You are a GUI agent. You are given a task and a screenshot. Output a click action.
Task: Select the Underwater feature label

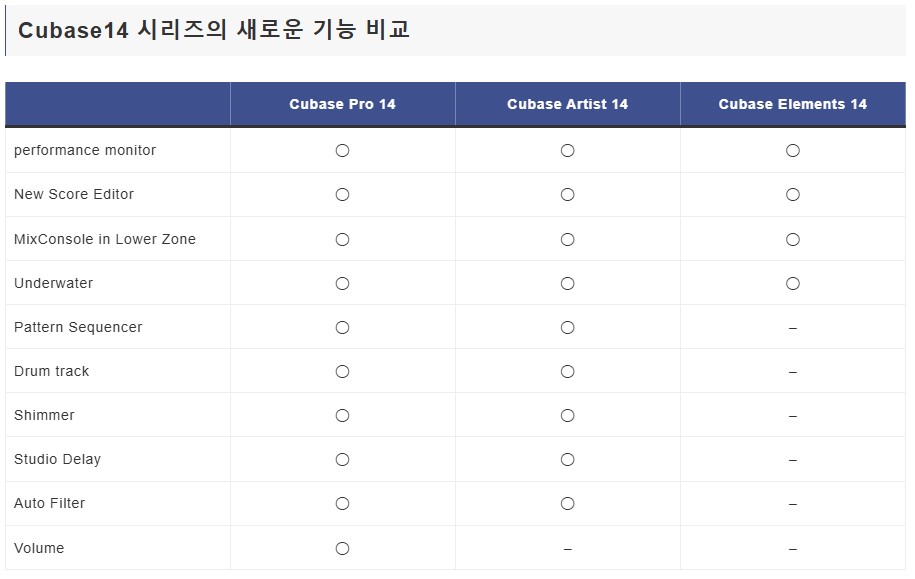53,283
